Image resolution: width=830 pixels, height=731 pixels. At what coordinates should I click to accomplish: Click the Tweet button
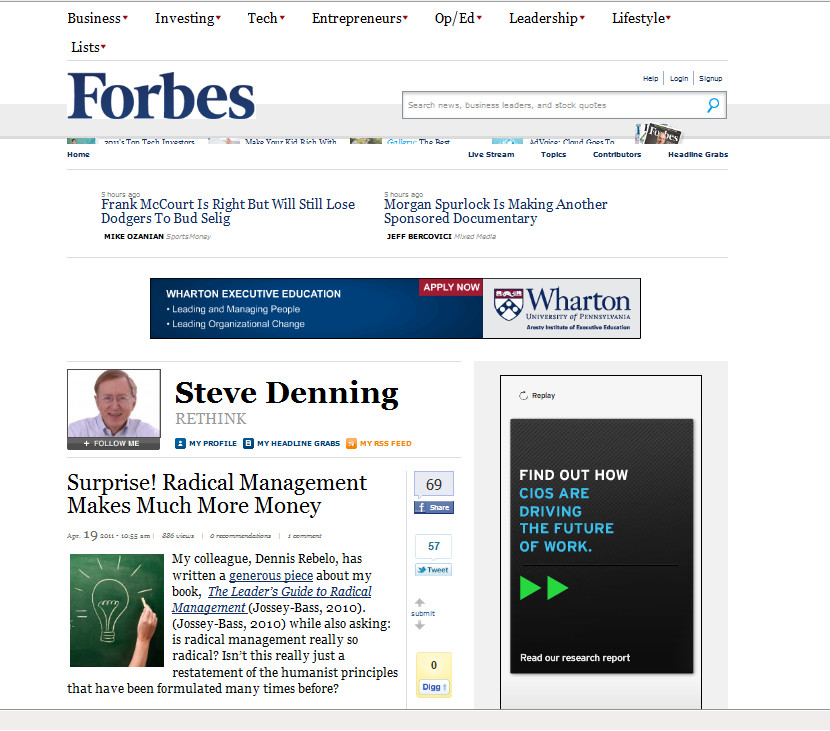pyautogui.click(x=434, y=570)
